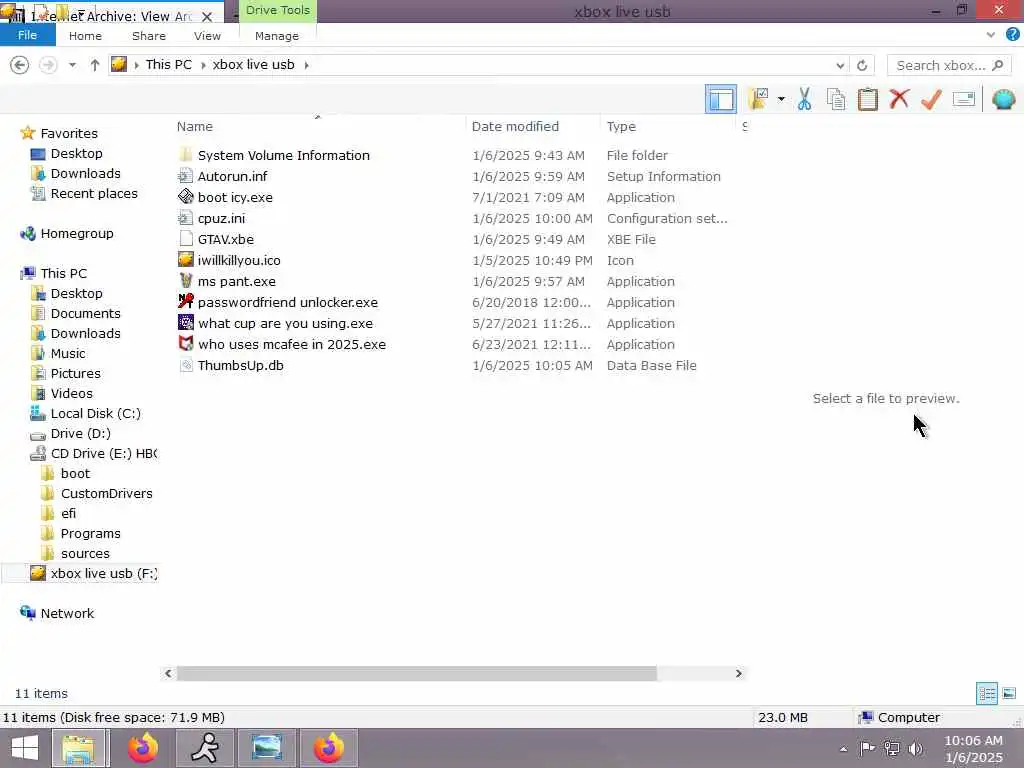Screen dimensions: 1024x768
Task: Toggle the Preview pane toolbar button
Action: click(721, 99)
